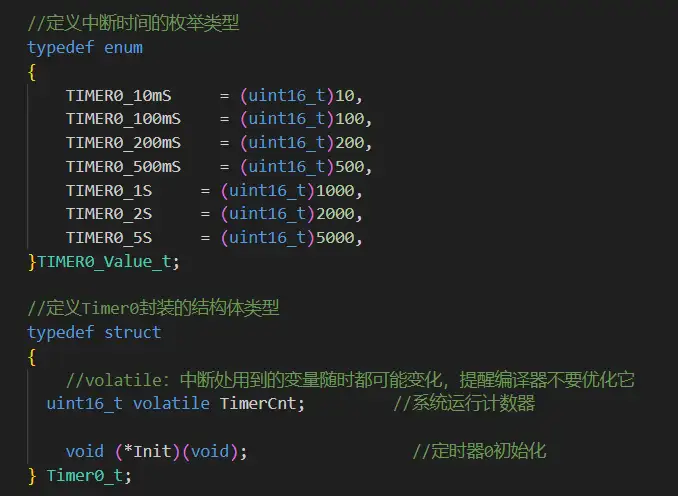
Task: Click the value '(uint16_t)10,'
Action: tap(301, 96)
